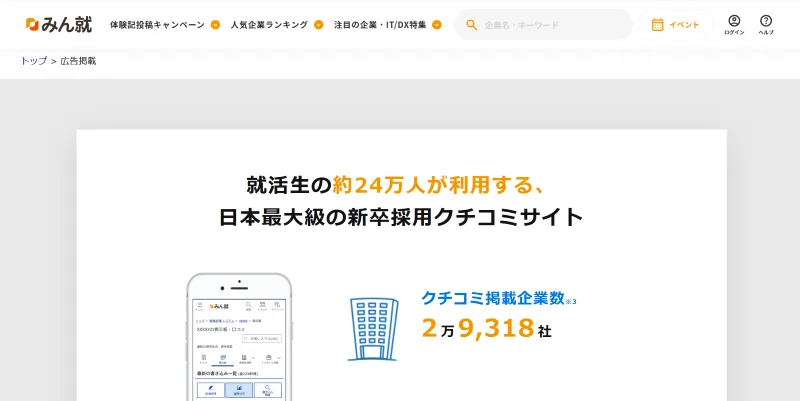800x401 pixels.
Task: Open 注目の企業・IT/DX特集 menu
Action: [x=380, y=24]
